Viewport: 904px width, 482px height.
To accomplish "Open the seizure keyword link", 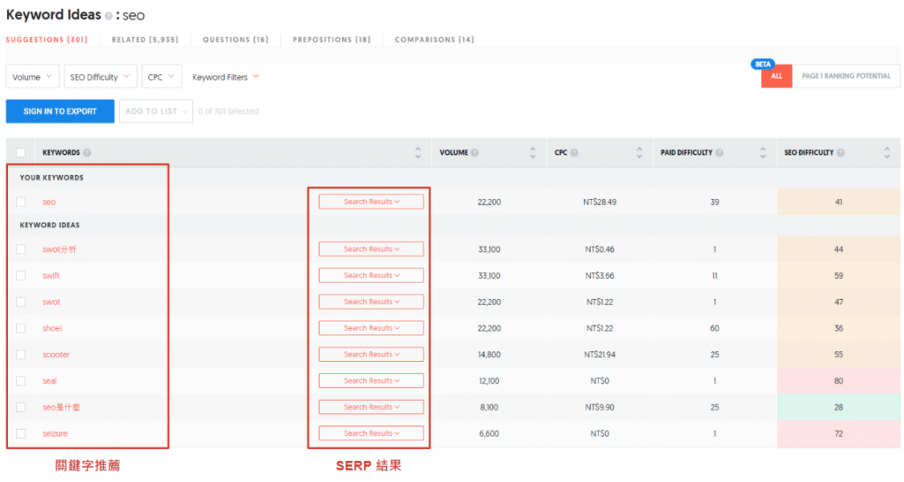I will click(x=55, y=434).
